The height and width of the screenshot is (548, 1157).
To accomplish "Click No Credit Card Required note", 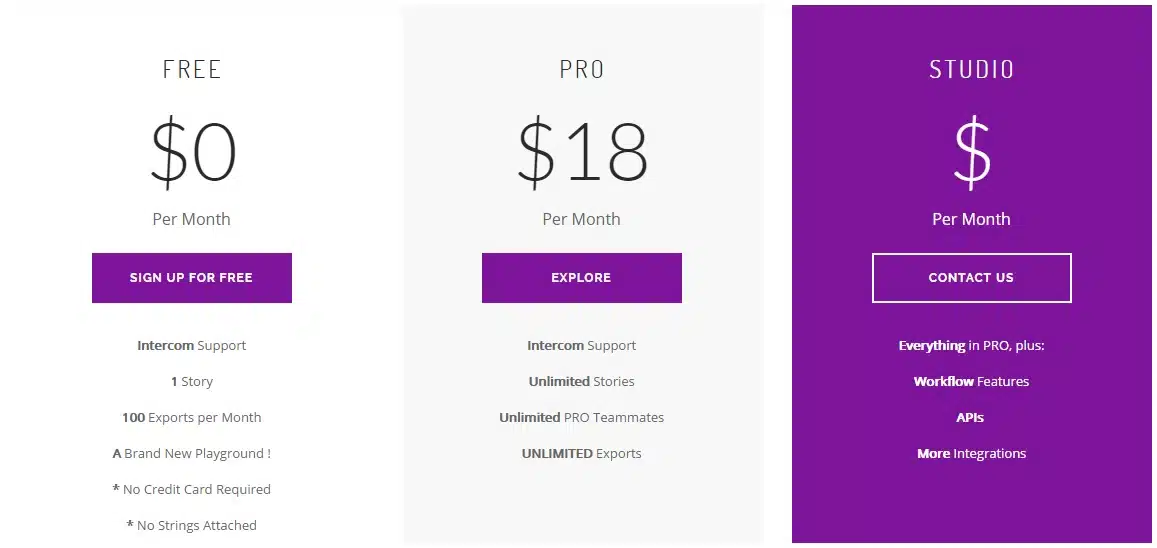I will 192,490.
